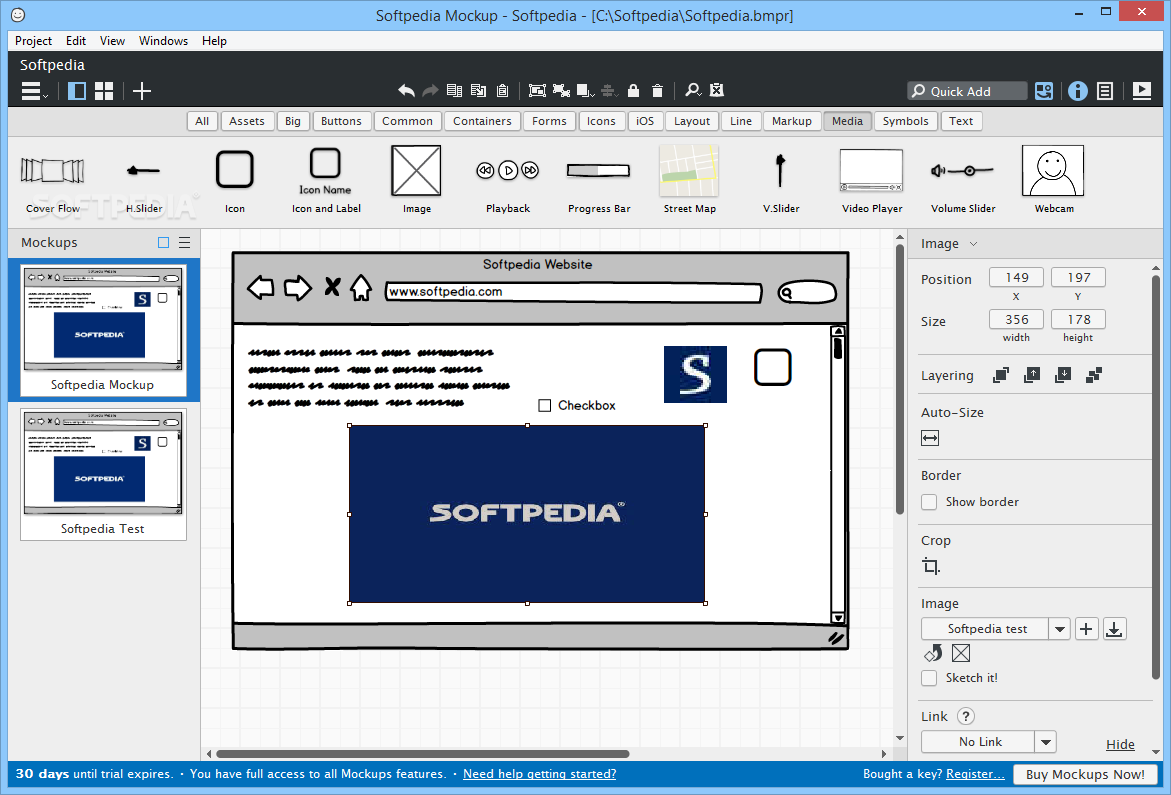Toggle the UI library face icon
This screenshot has height=795, width=1171.
coord(1044,91)
